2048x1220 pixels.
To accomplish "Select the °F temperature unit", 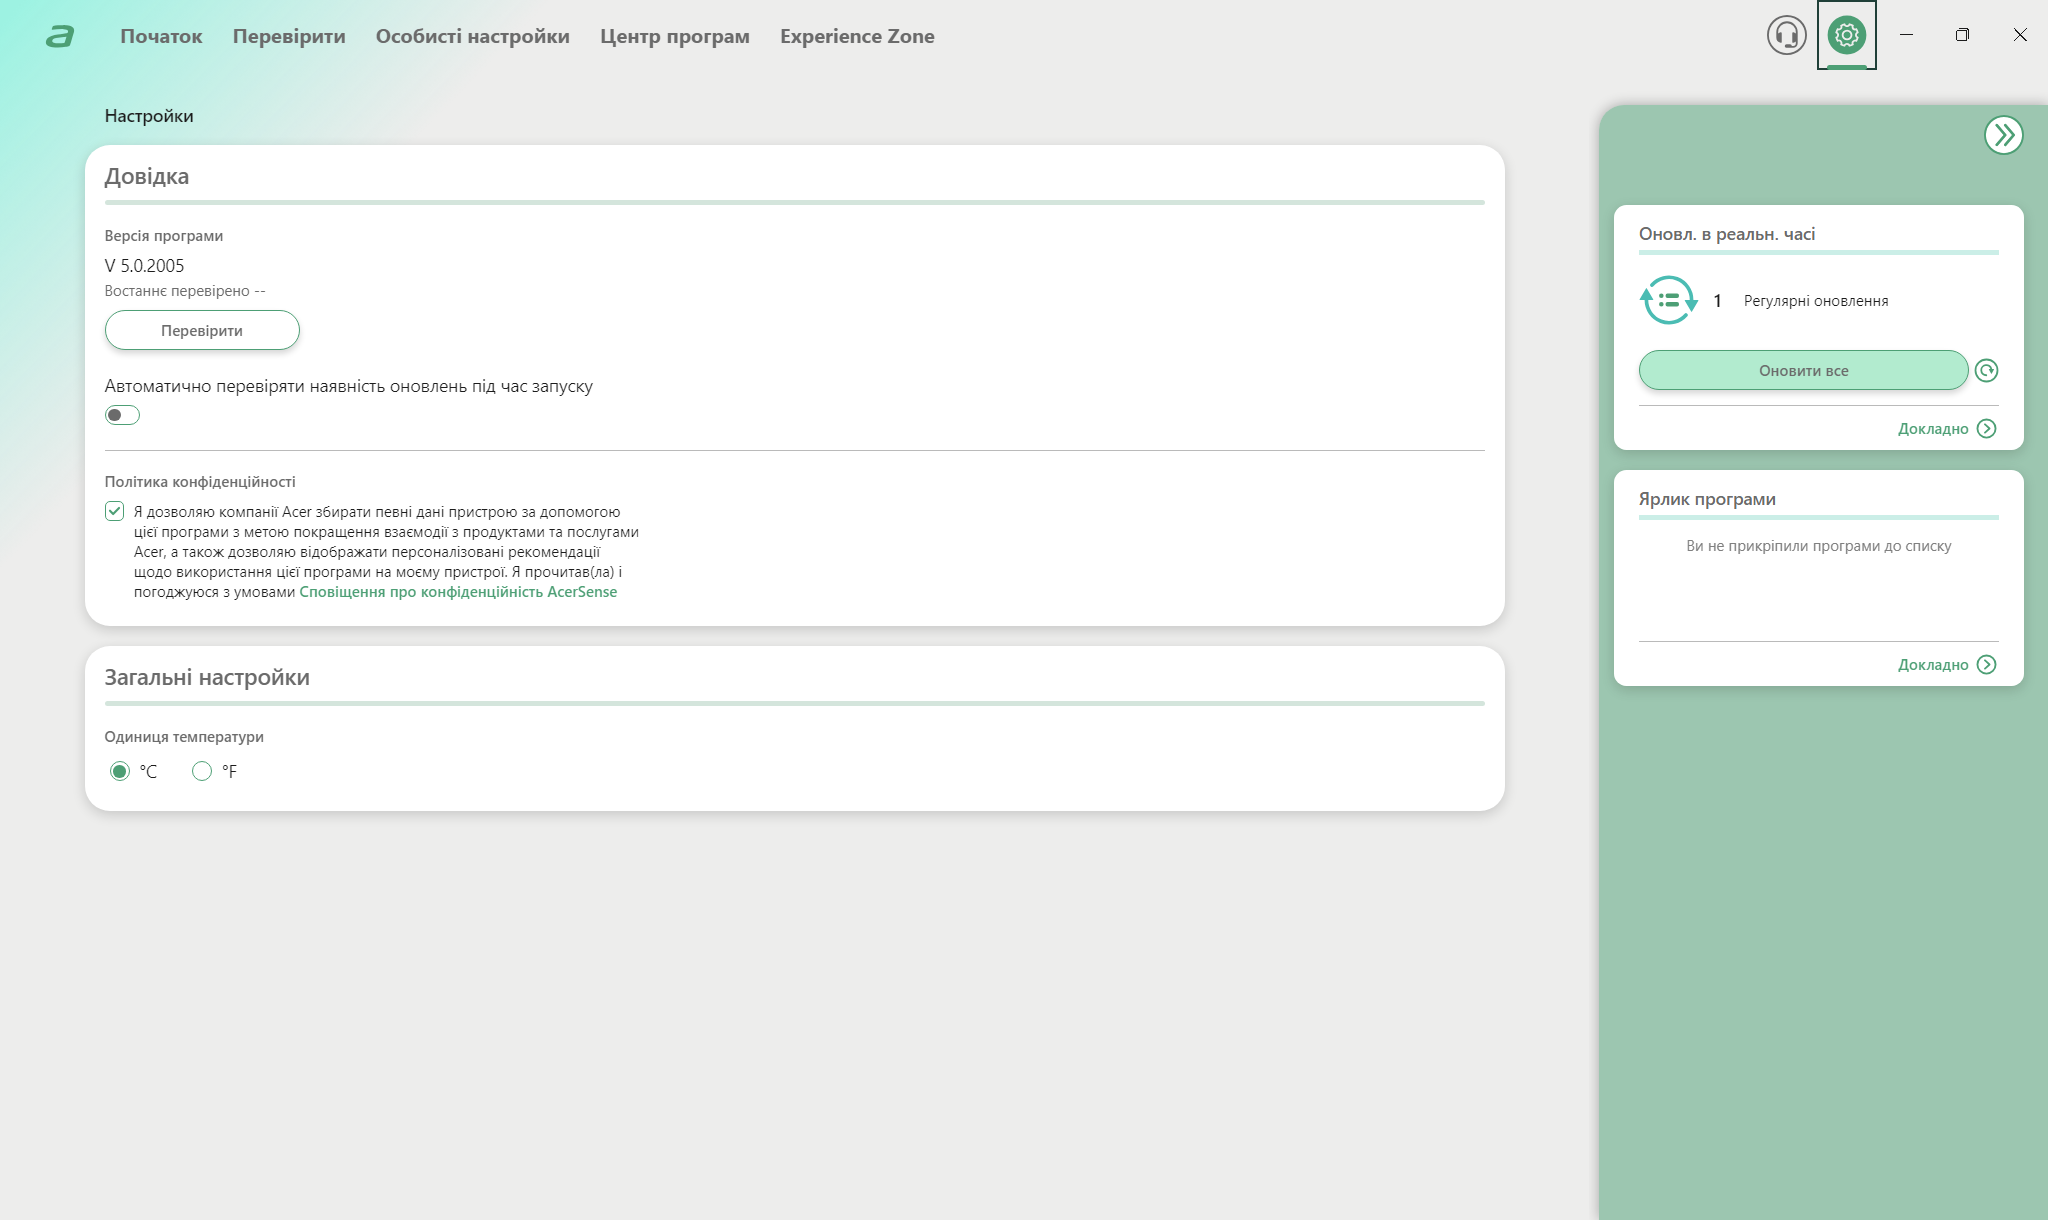I will point(202,771).
